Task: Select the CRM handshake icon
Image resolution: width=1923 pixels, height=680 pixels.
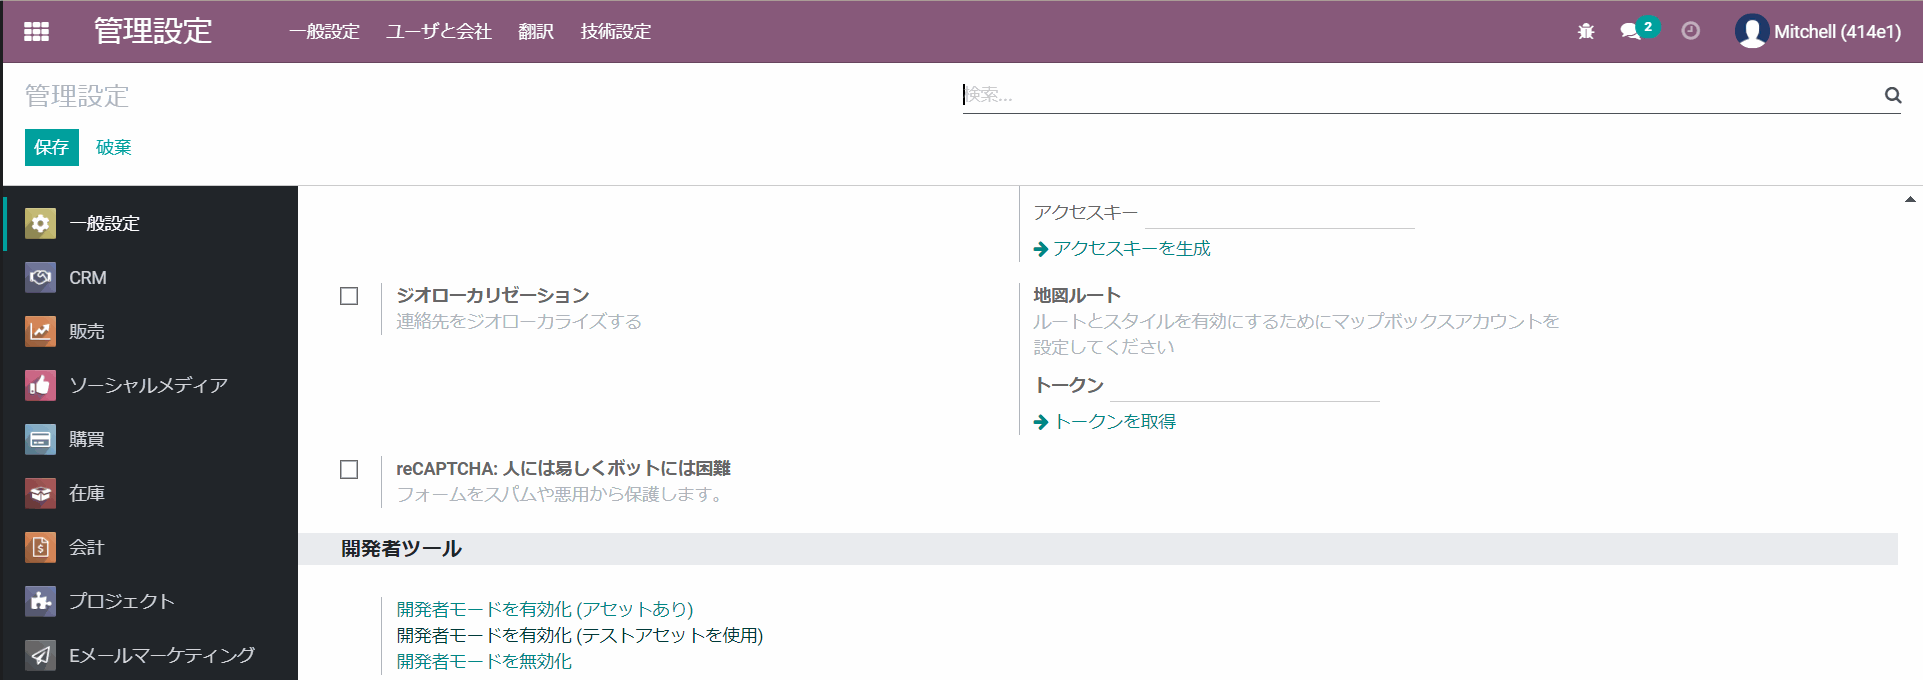Action: coord(40,277)
